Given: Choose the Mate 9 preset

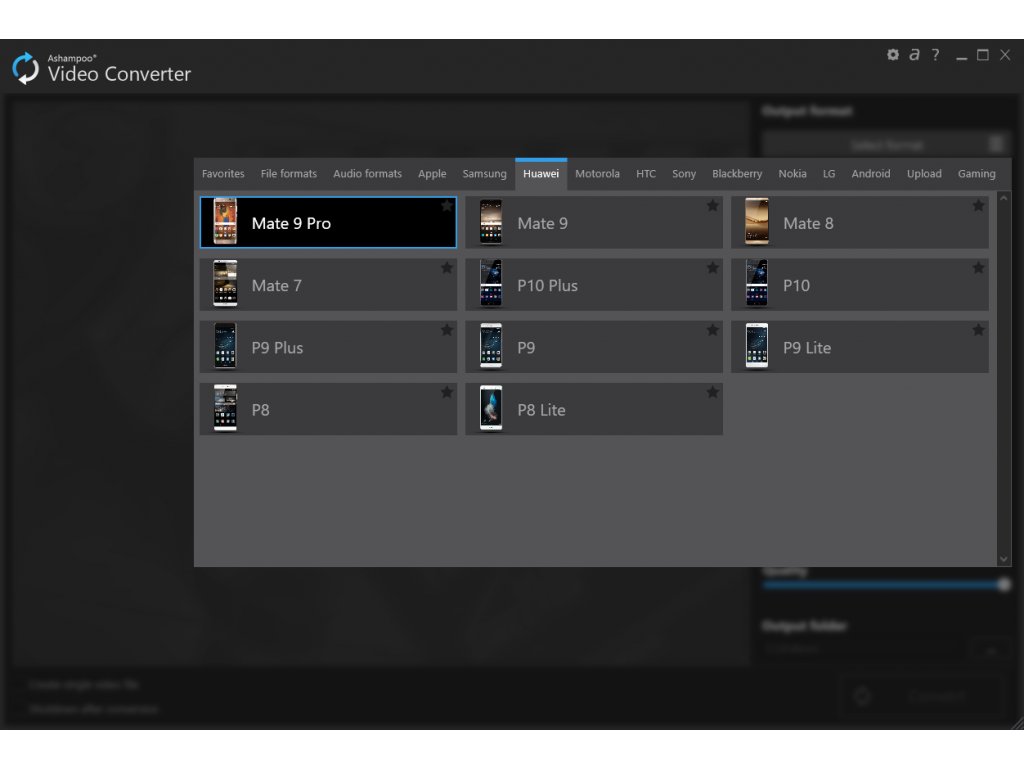Looking at the screenshot, I should pyautogui.click(x=594, y=223).
